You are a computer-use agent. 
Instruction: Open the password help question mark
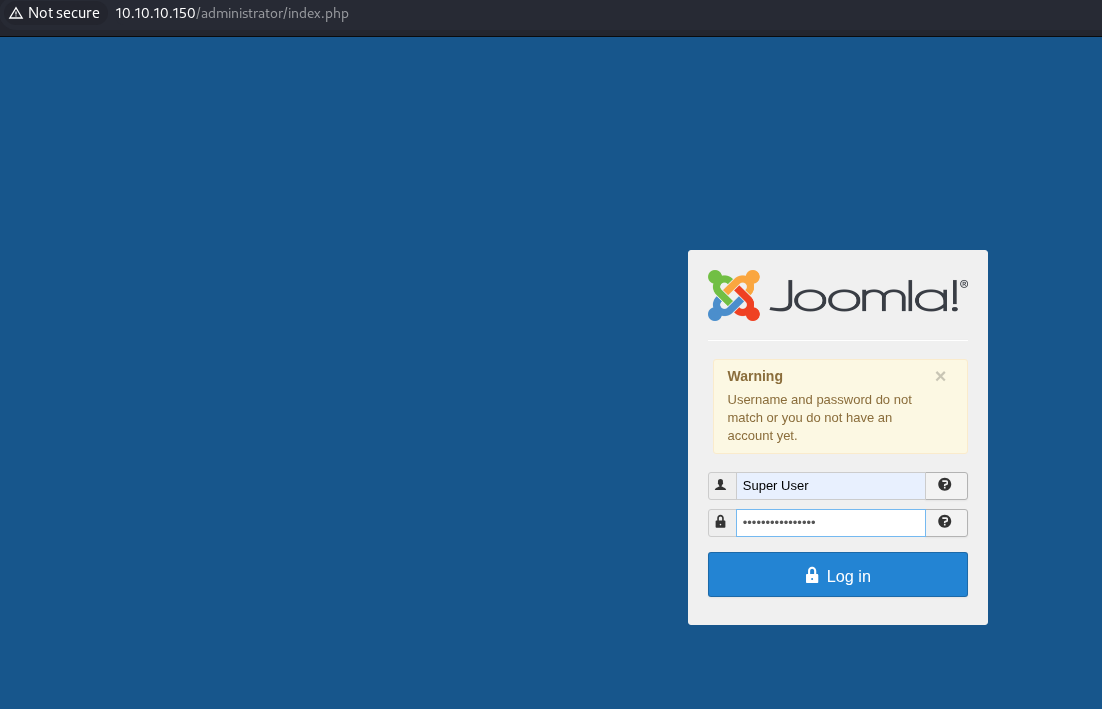tap(945, 522)
